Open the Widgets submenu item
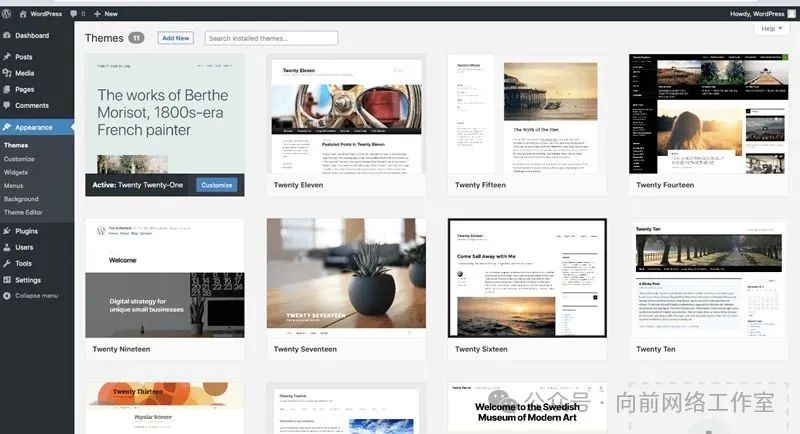The width and height of the screenshot is (800, 434). click(x=16, y=172)
